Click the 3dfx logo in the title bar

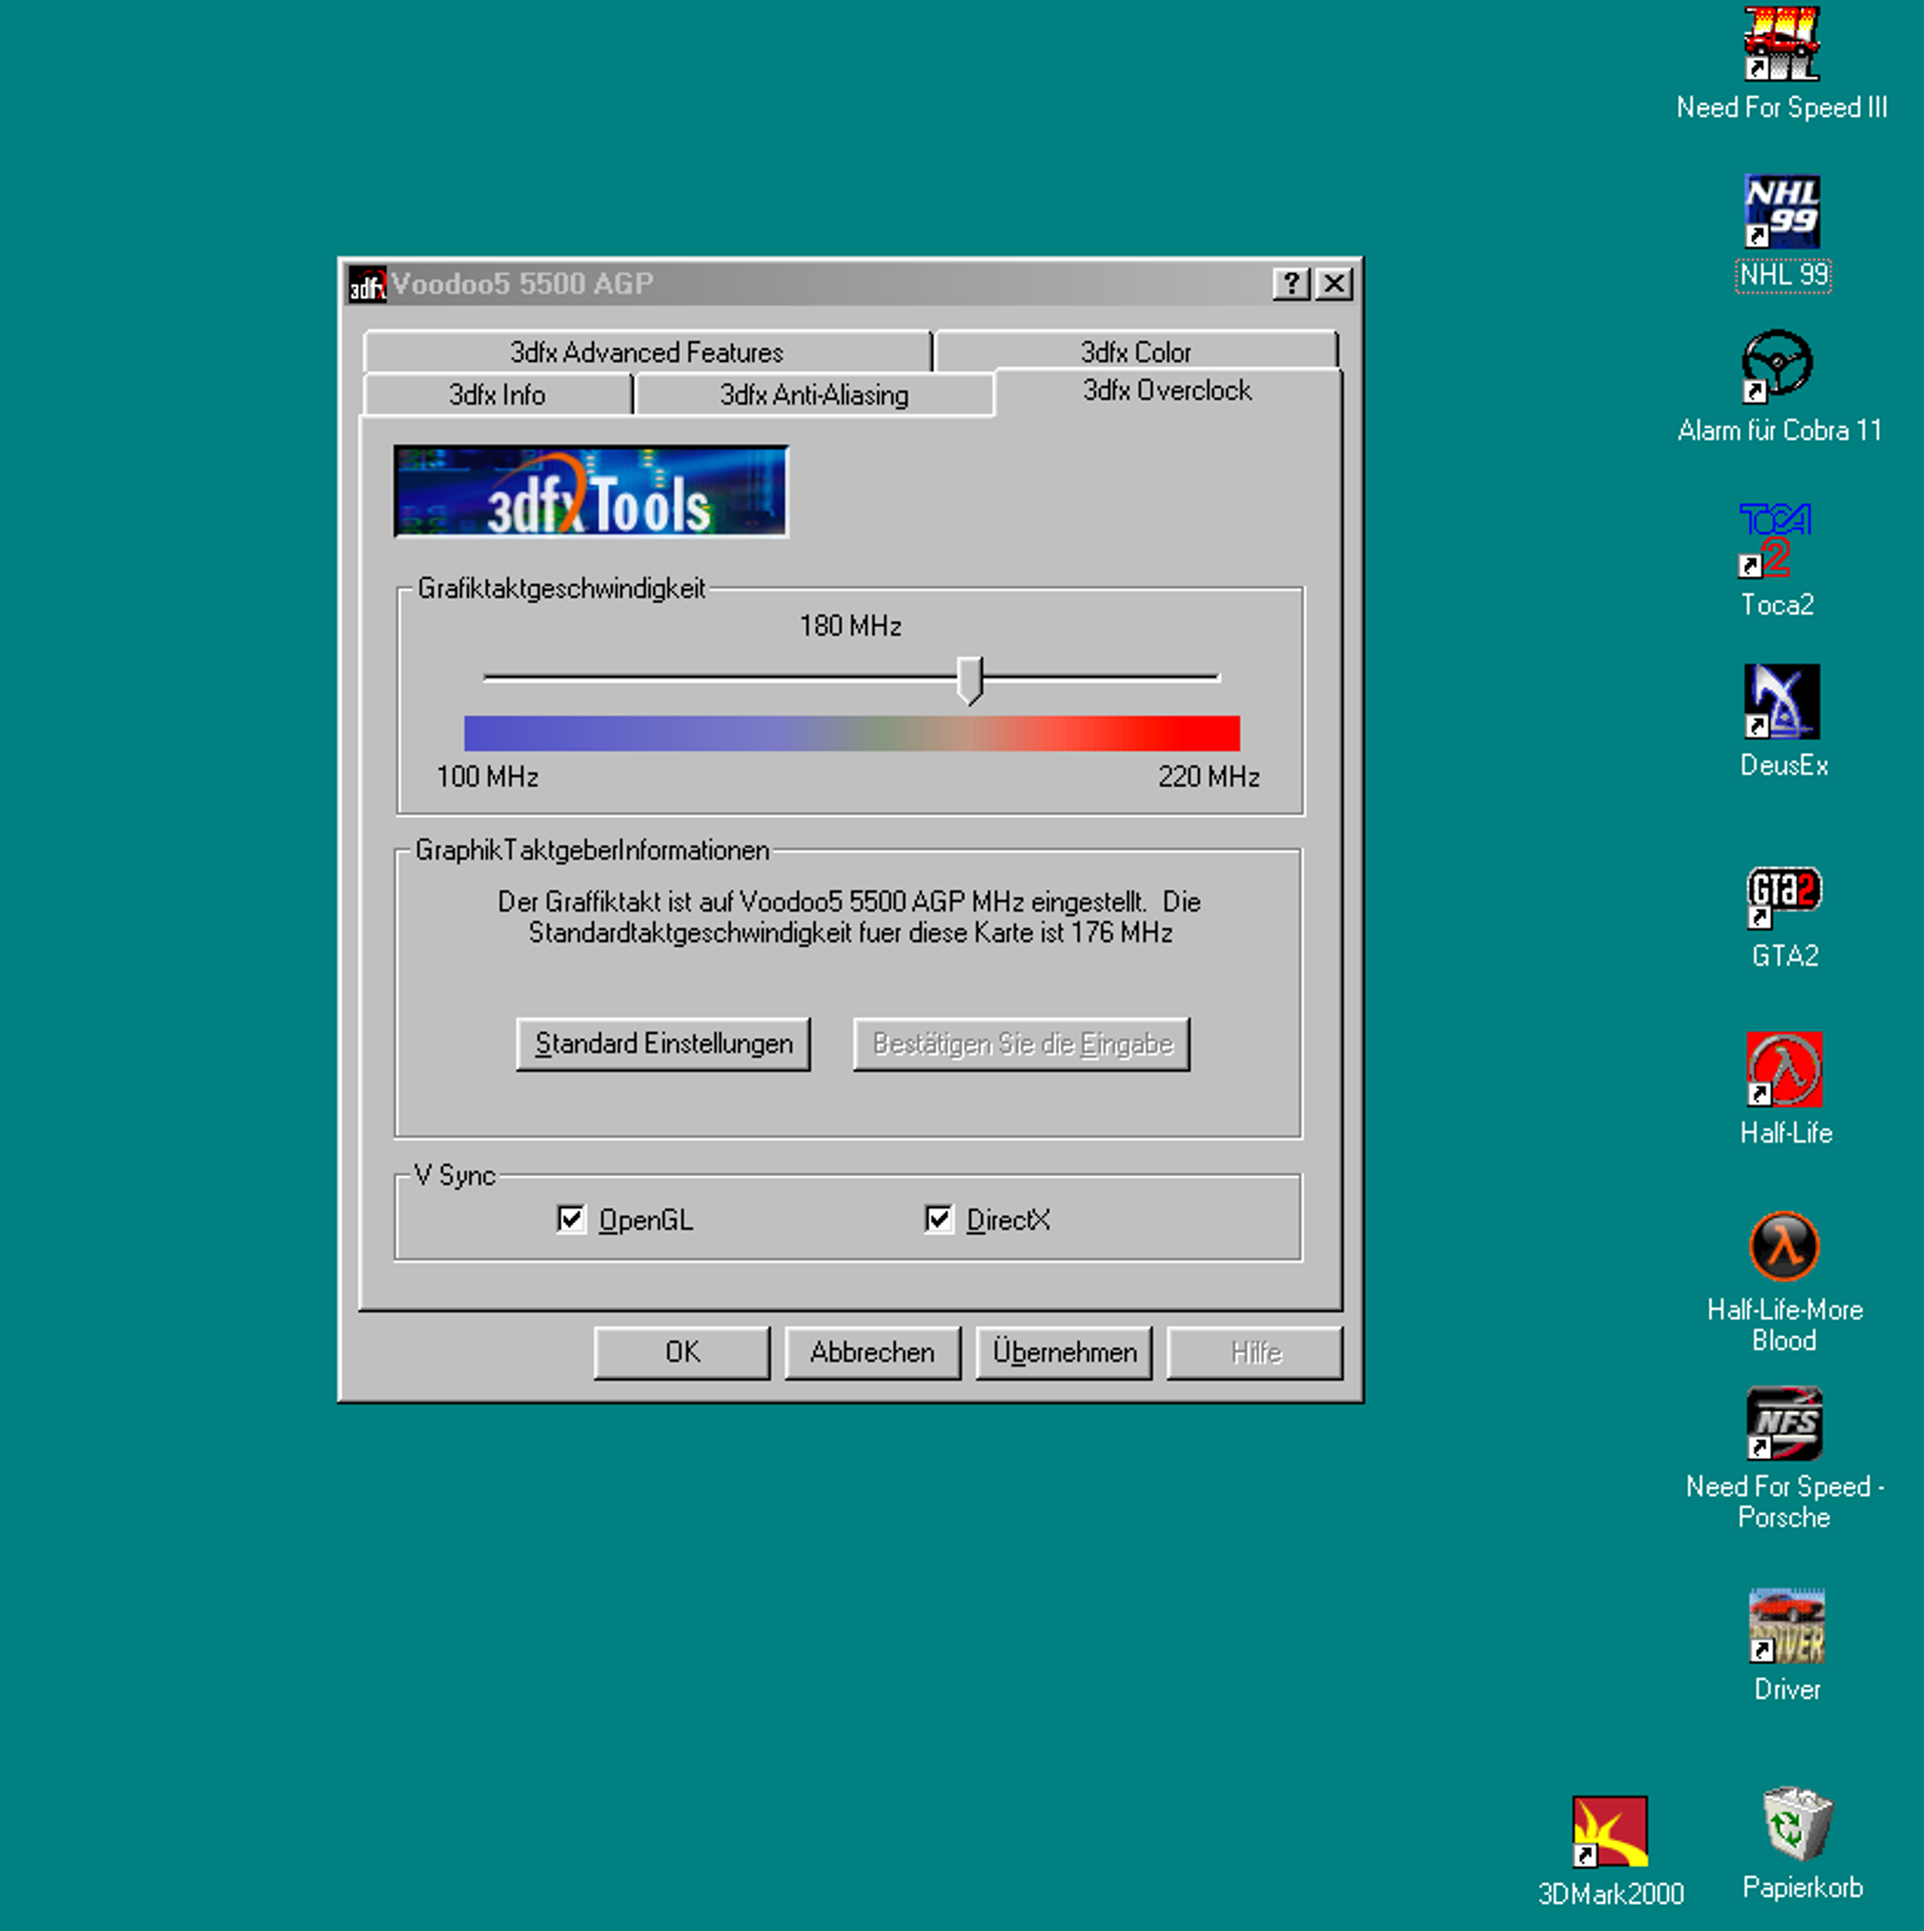point(367,284)
